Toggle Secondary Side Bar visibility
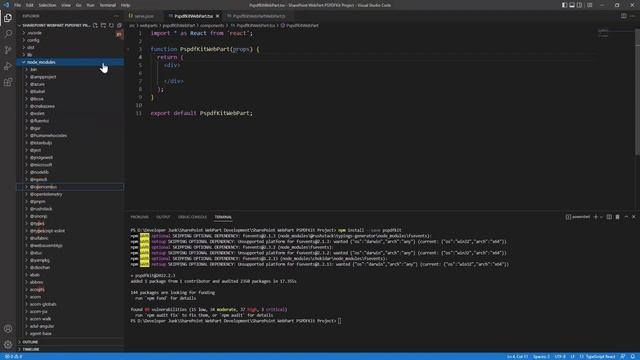640x360 pixels. pyautogui.click(x=580, y=5)
